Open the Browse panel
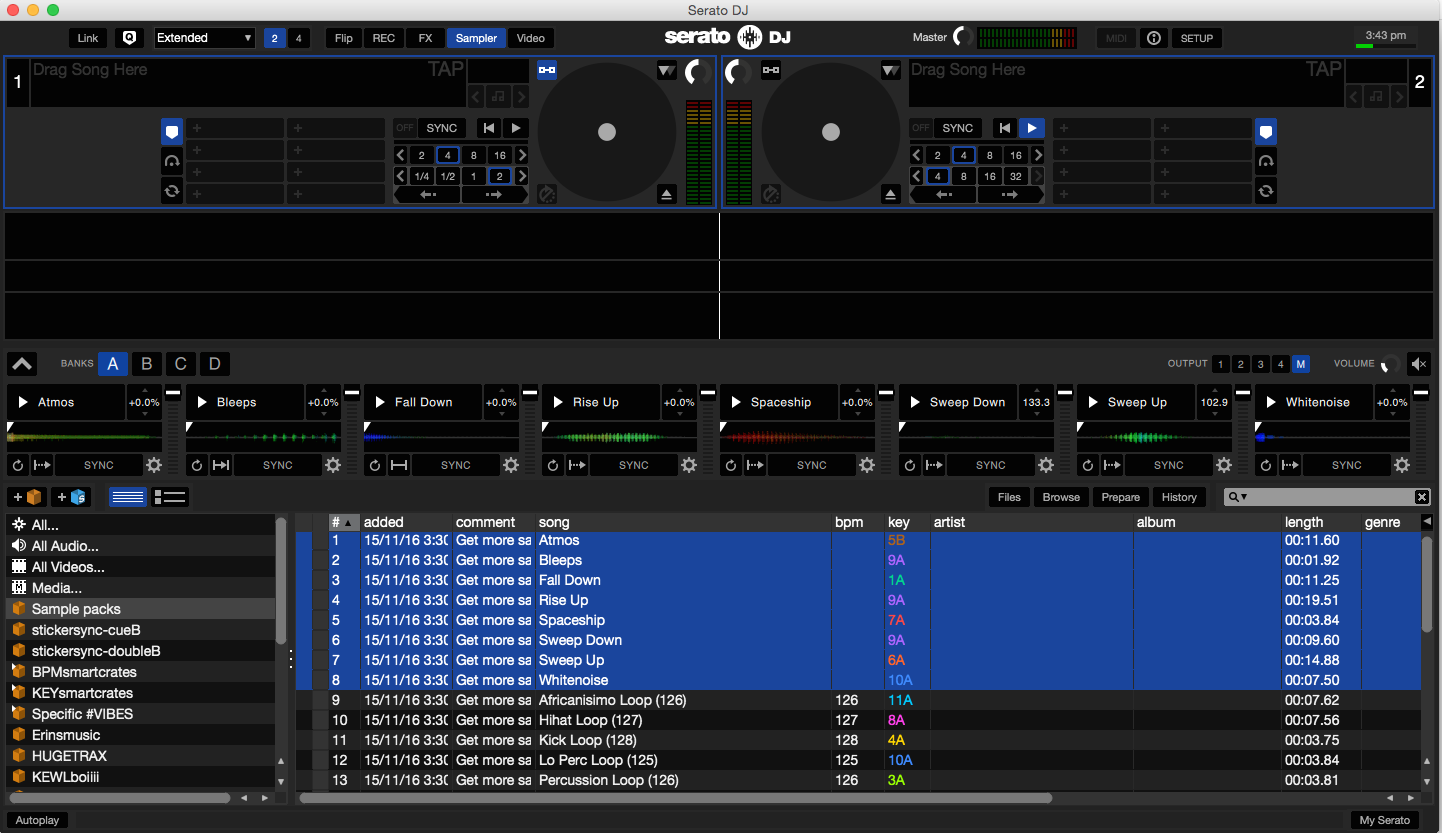Screen dimensions: 1442x833 [x=1061, y=497]
